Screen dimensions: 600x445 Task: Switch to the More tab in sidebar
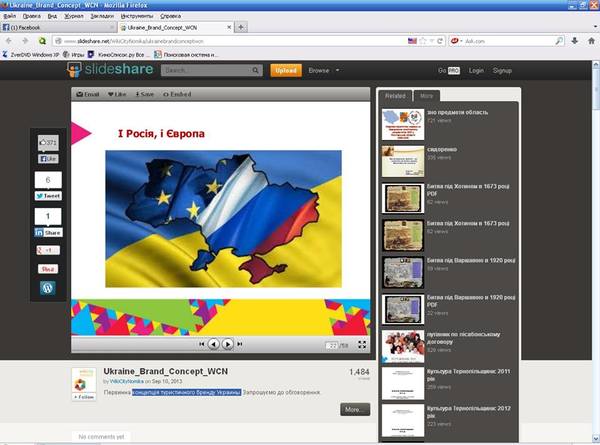click(427, 96)
